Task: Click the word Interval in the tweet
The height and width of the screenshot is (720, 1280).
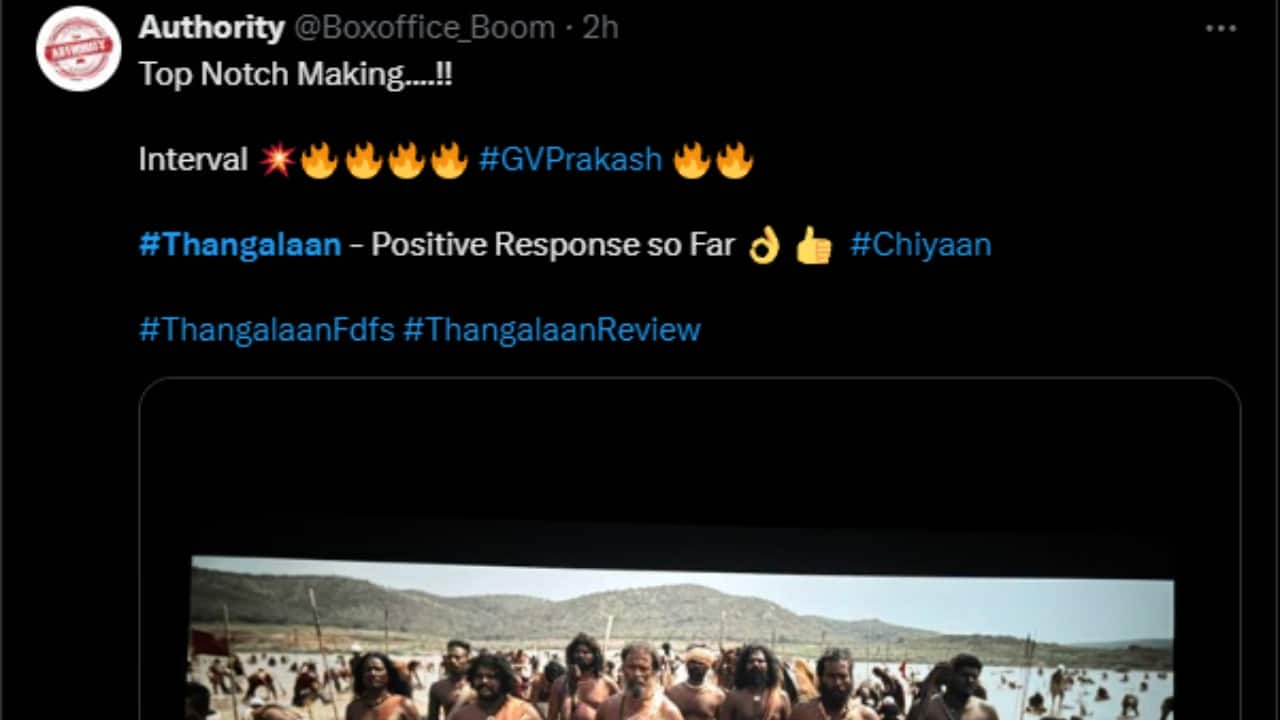Action: click(193, 159)
